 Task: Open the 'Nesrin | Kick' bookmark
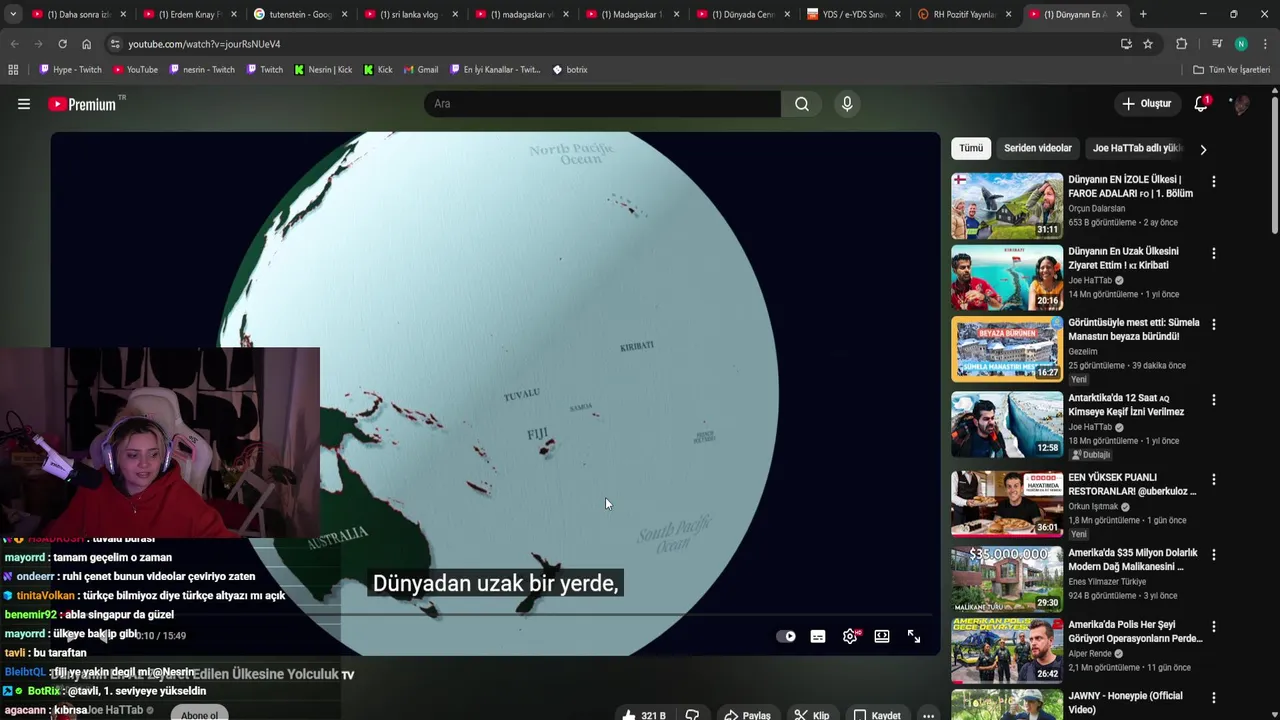tap(323, 70)
